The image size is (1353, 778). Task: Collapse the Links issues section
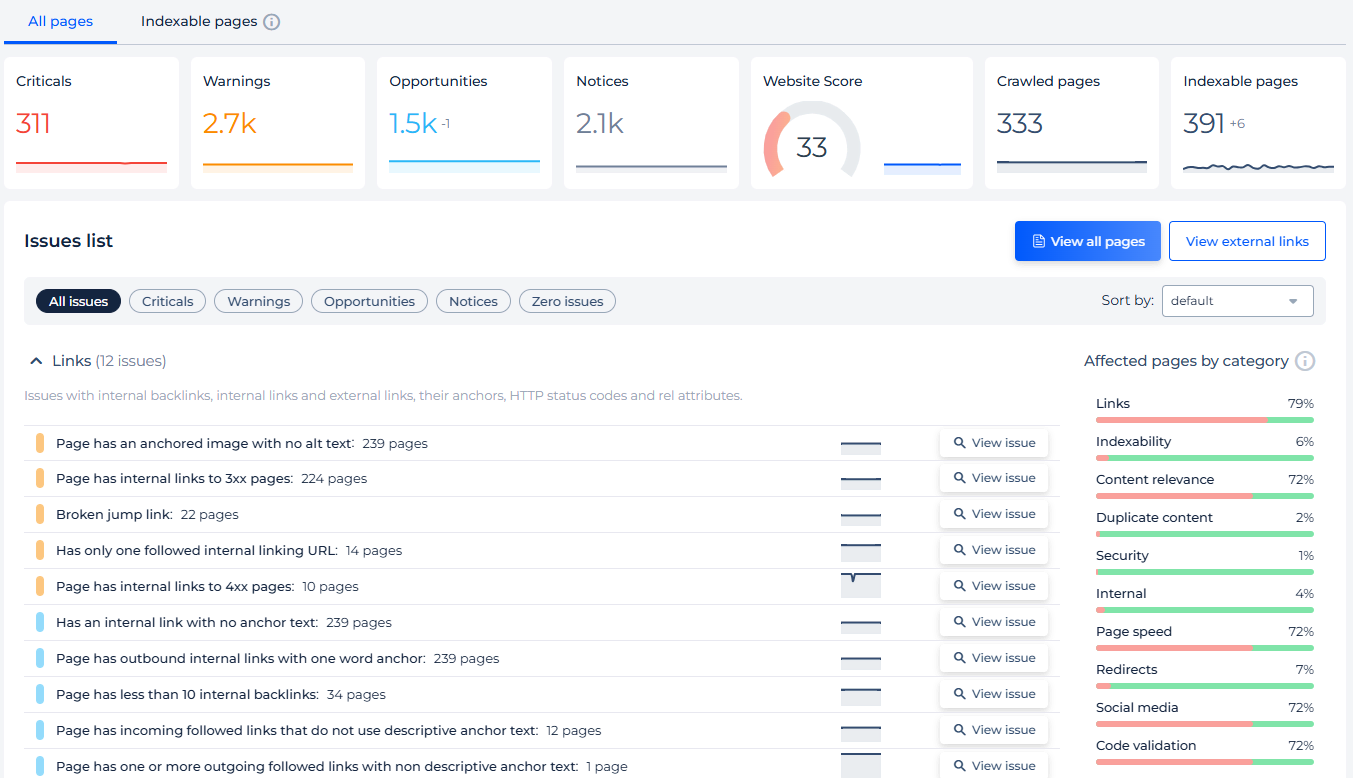click(36, 360)
